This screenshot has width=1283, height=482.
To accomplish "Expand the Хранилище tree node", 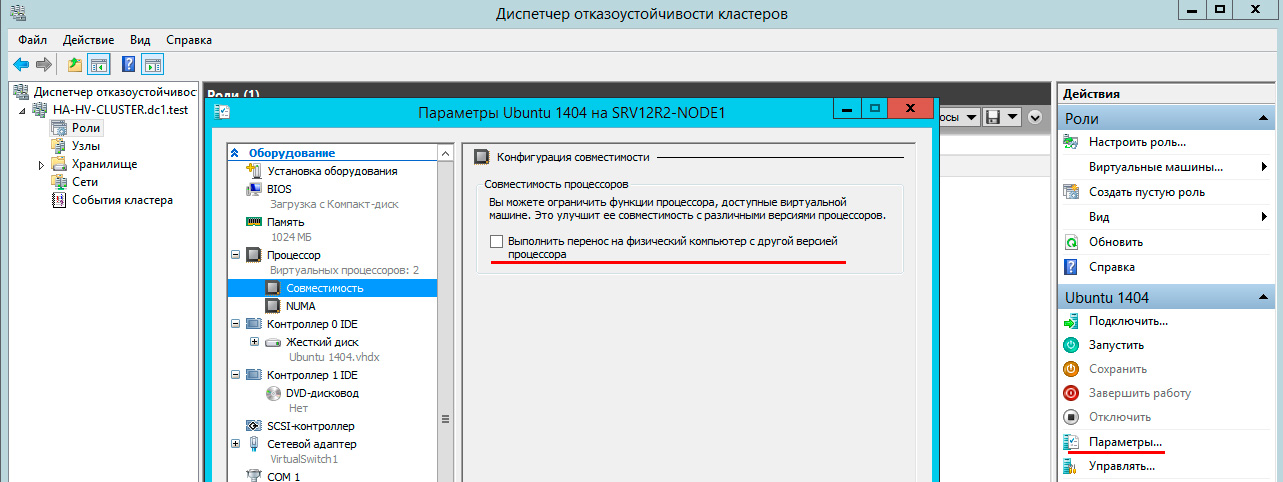I will pyautogui.click(x=41, y=164).
